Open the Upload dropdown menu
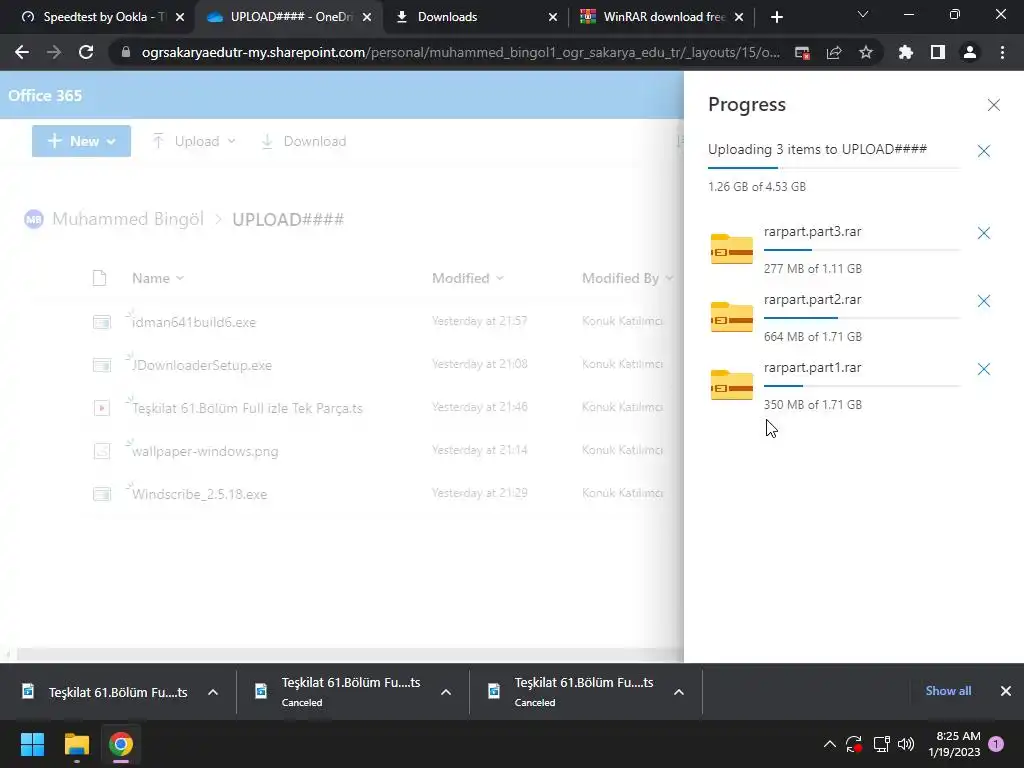The image size is (1024, 768). (194, 141)
